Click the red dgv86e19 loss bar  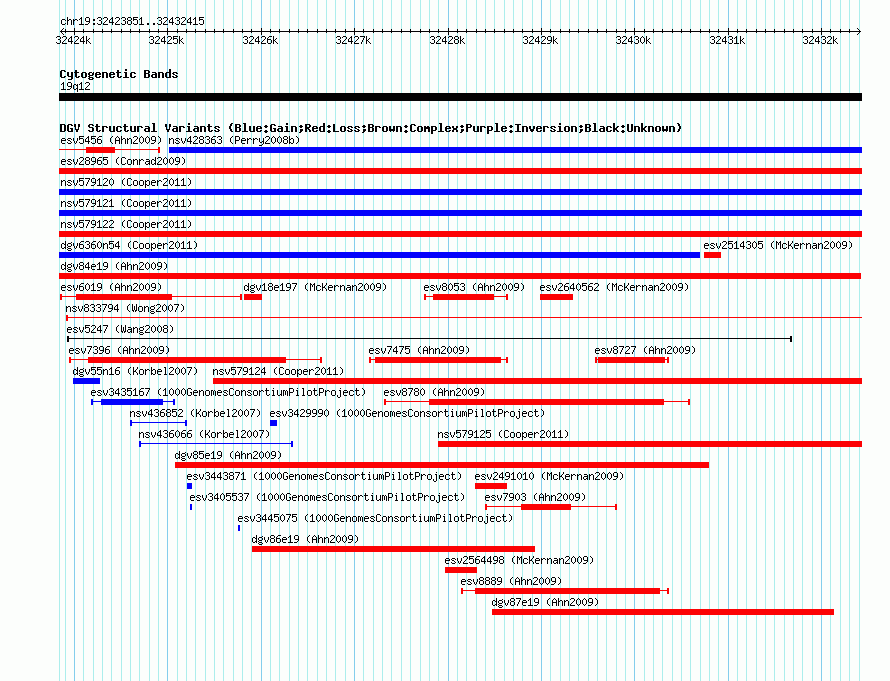(x=393, y=549)
